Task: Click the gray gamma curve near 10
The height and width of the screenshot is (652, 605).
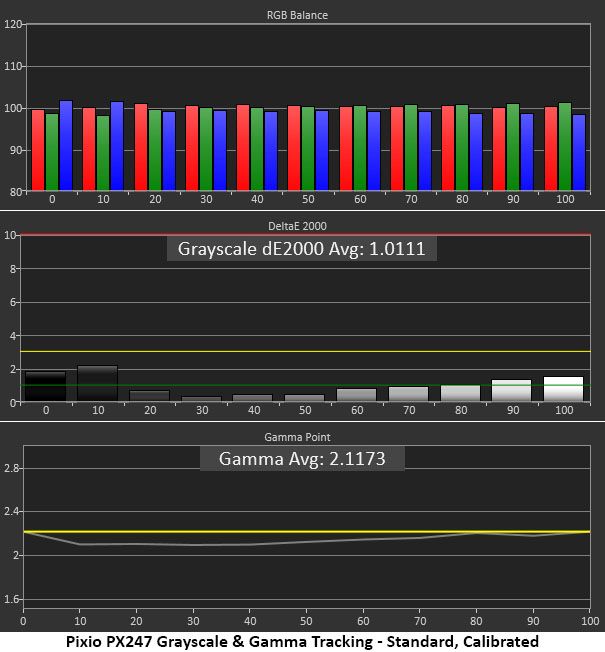Action: 80,544
